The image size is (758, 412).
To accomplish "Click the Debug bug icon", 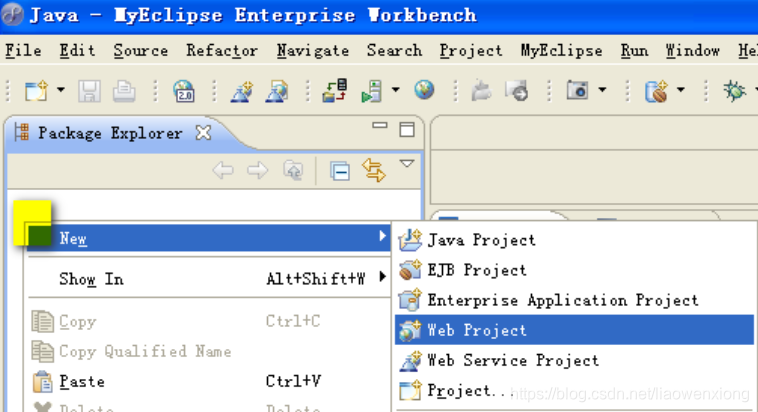I will 734,90.
